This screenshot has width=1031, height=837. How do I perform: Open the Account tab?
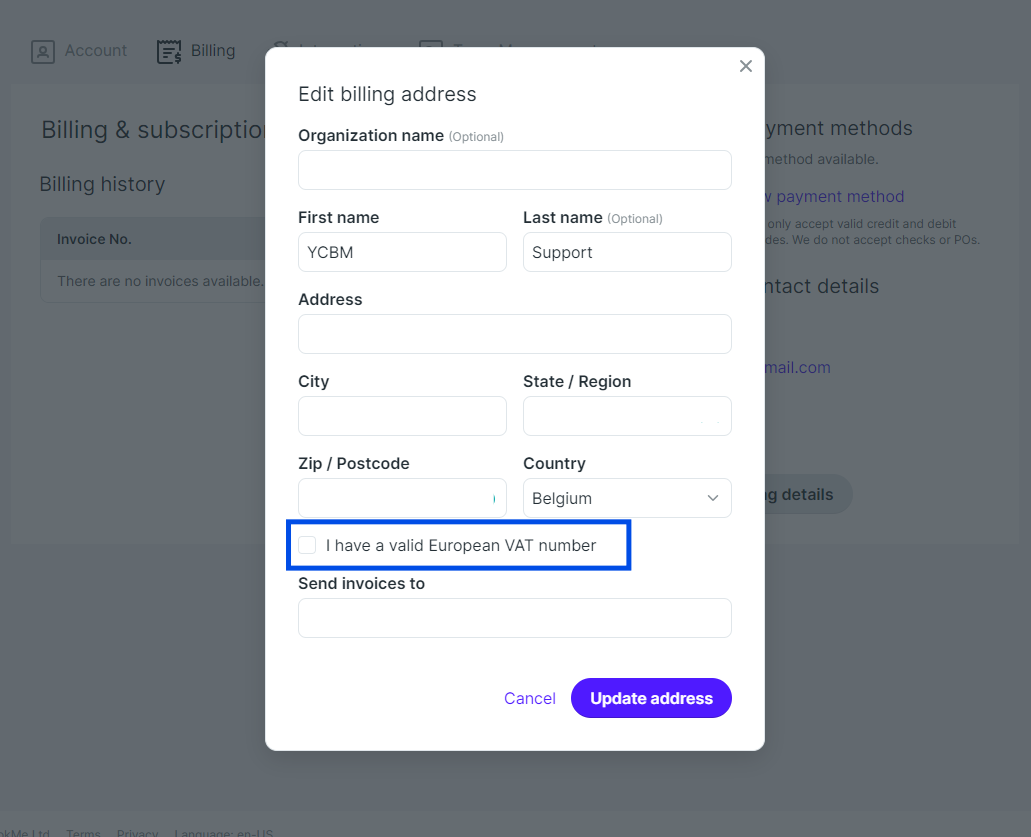pos(79,51)
